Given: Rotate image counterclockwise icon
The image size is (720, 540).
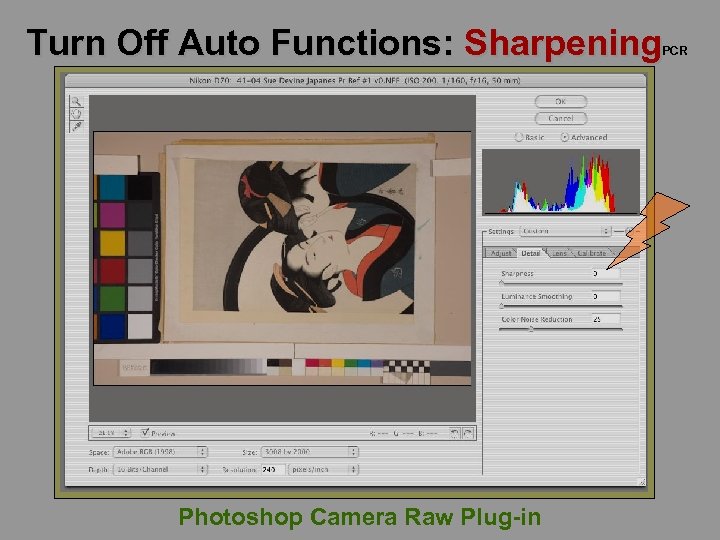Looking at the screenshot, I should click(455, 433).
